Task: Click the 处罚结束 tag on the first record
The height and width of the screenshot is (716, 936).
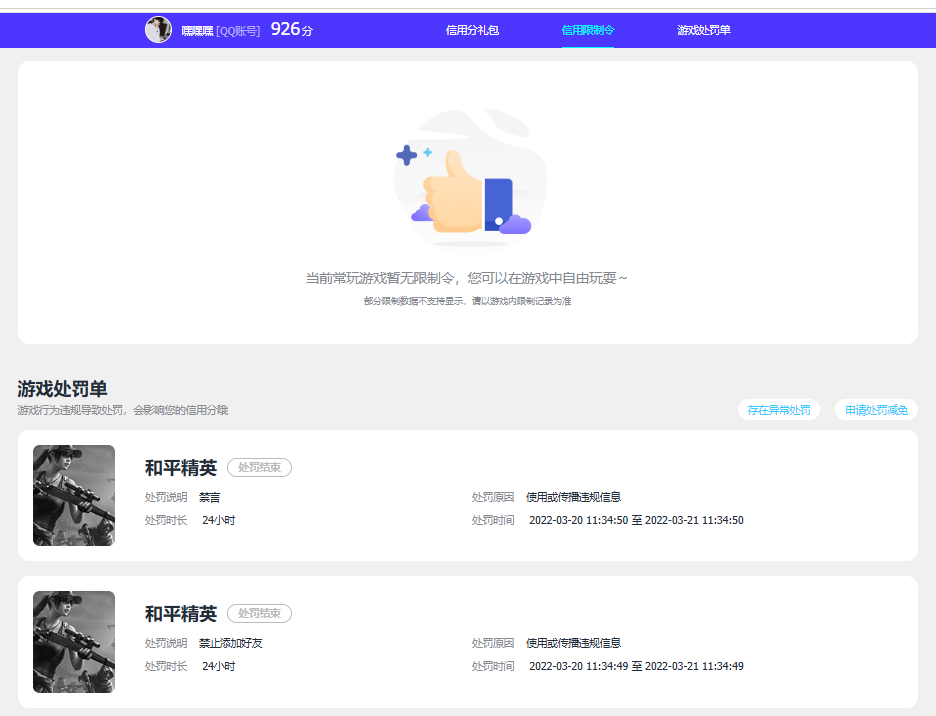Action: click(x=258, y=467)
